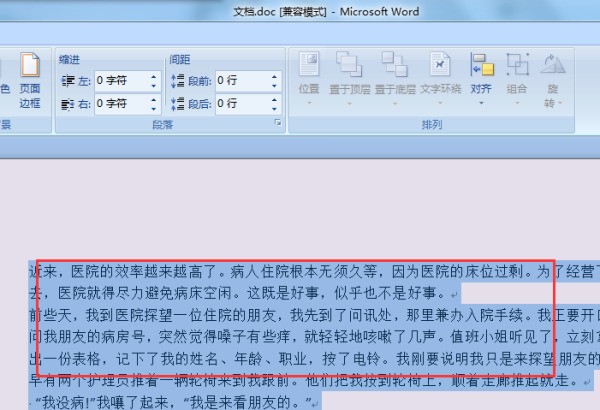Image resolution: width=600 pixels, height=410 pixels.
Task: Decrease the spacing before (段前) value
Action: 274,86
